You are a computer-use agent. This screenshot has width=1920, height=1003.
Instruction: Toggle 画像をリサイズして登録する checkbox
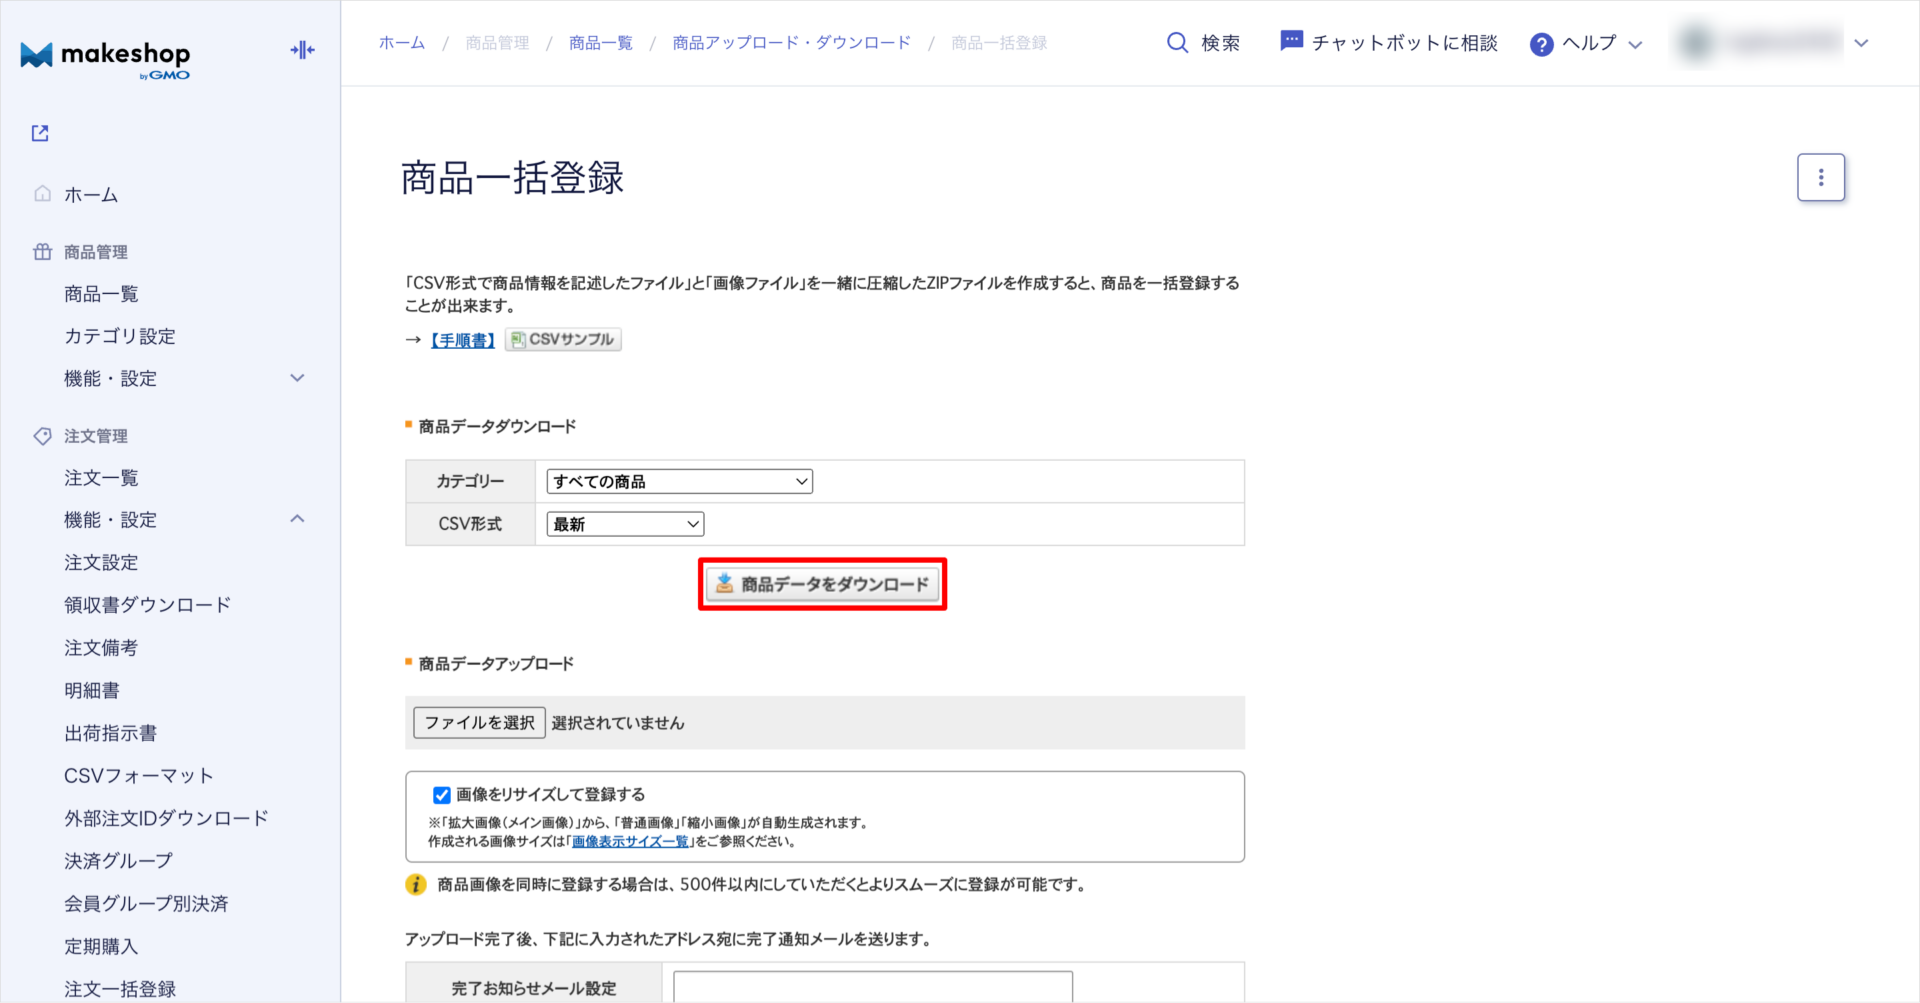tap(441, 795)
